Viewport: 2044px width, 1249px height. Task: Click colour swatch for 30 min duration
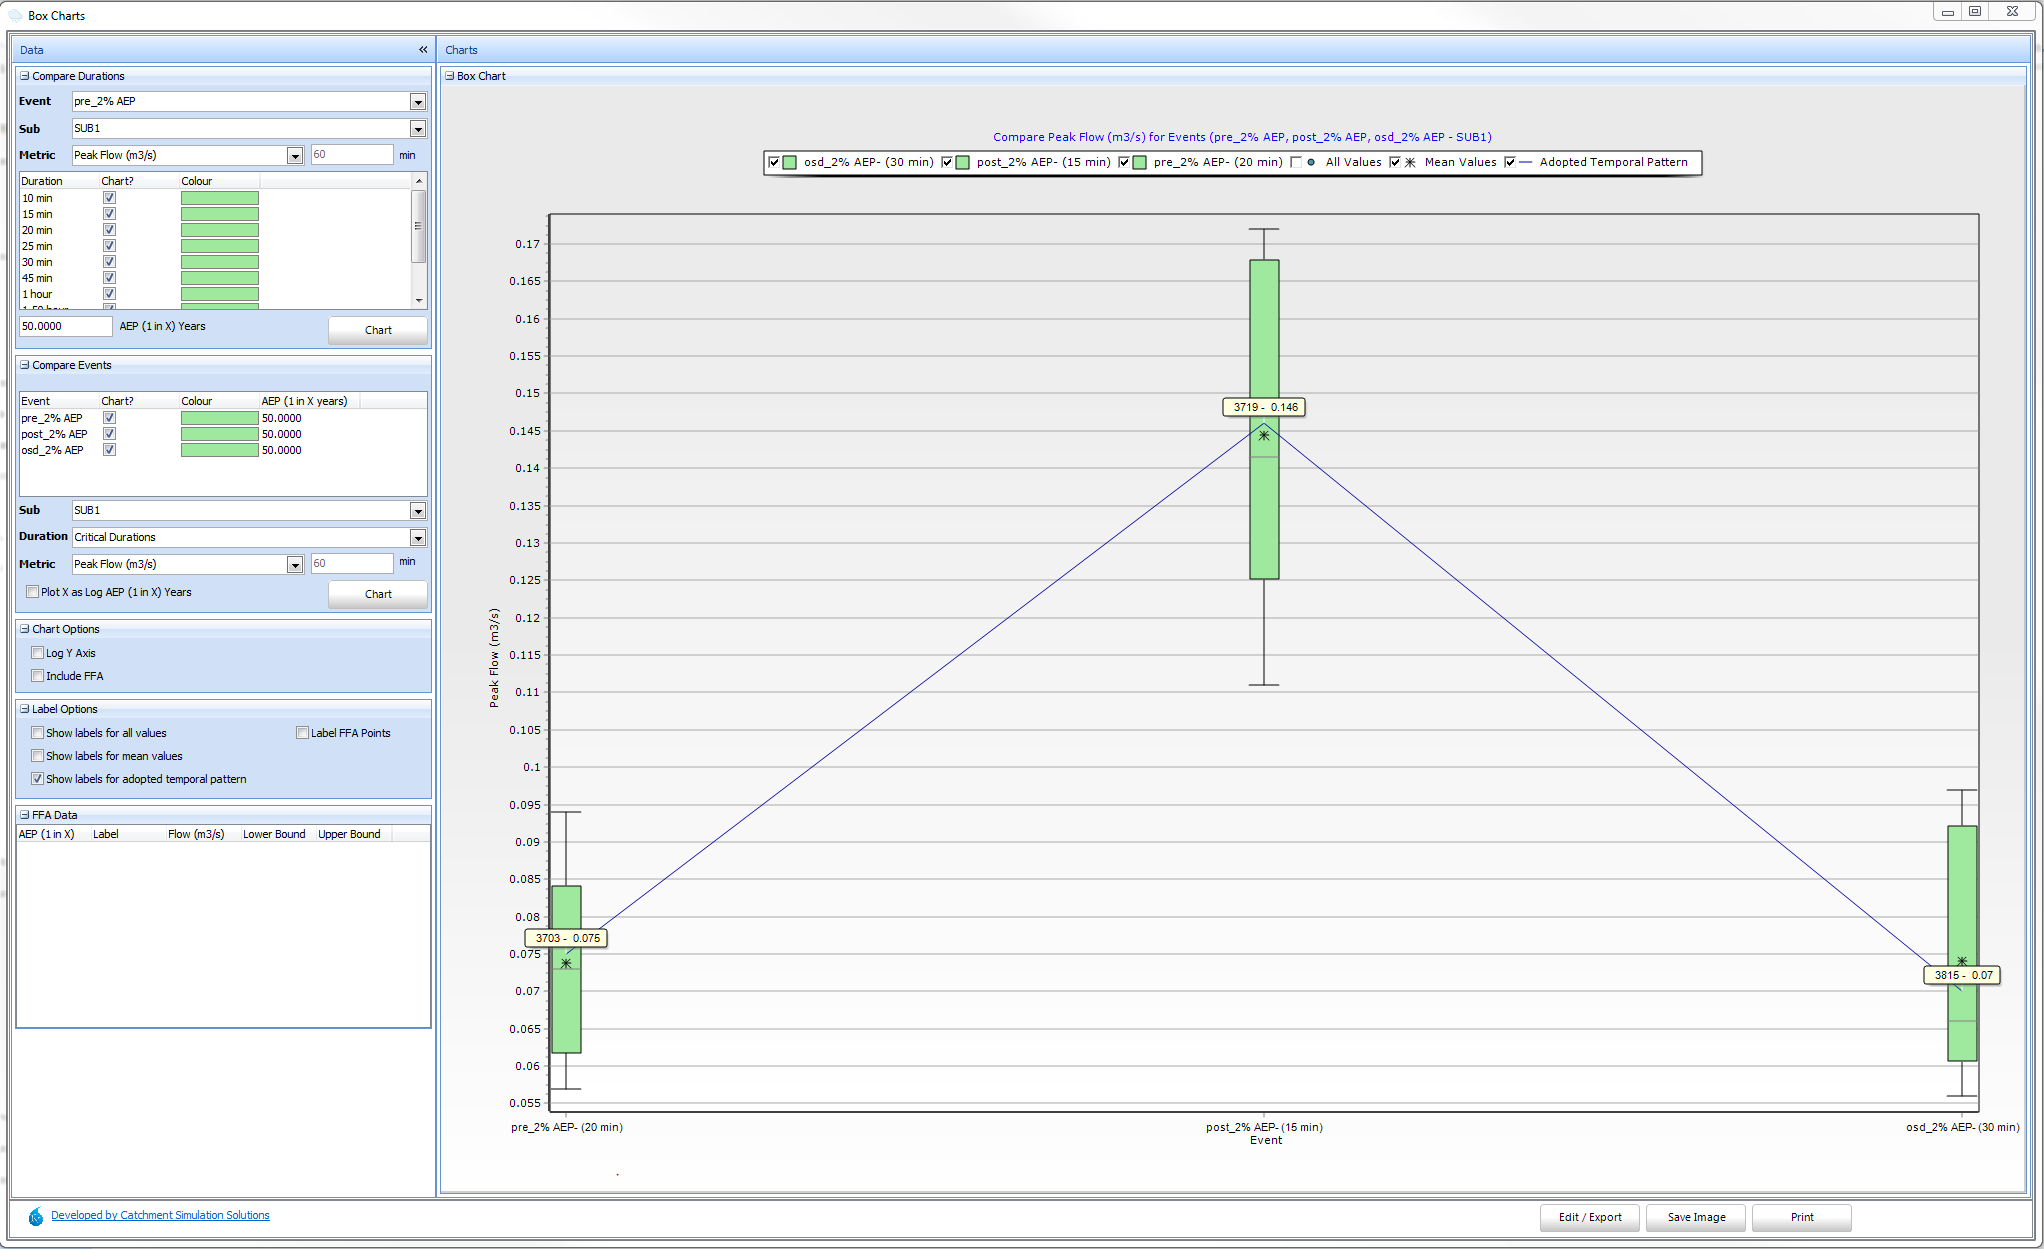click(219, 262)
